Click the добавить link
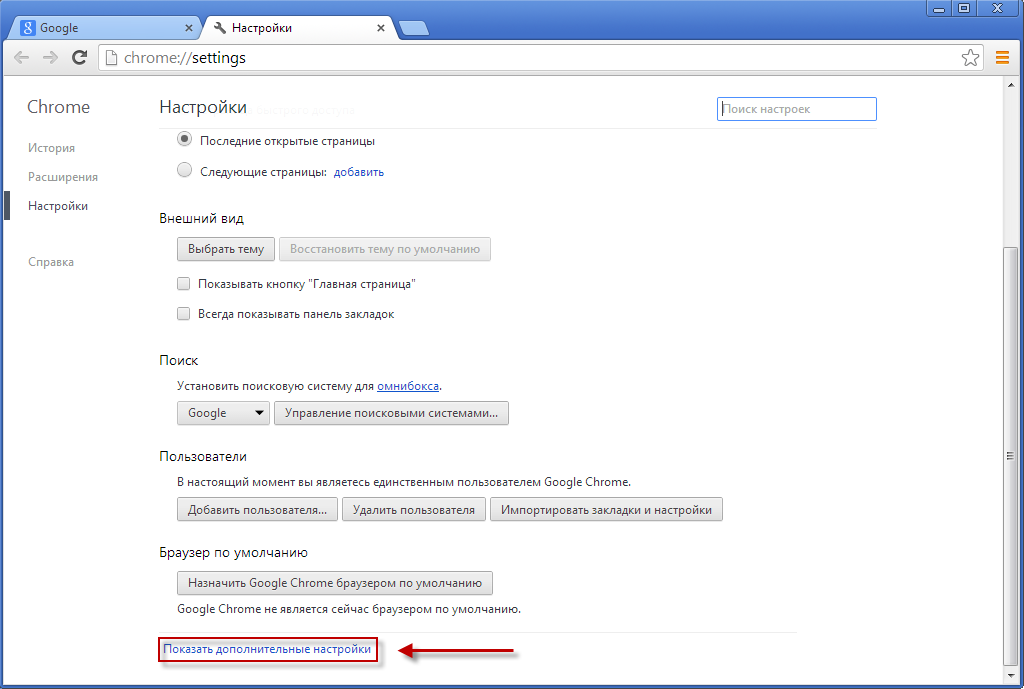Viewport: 1024px width, 689px height. [359, 172]
